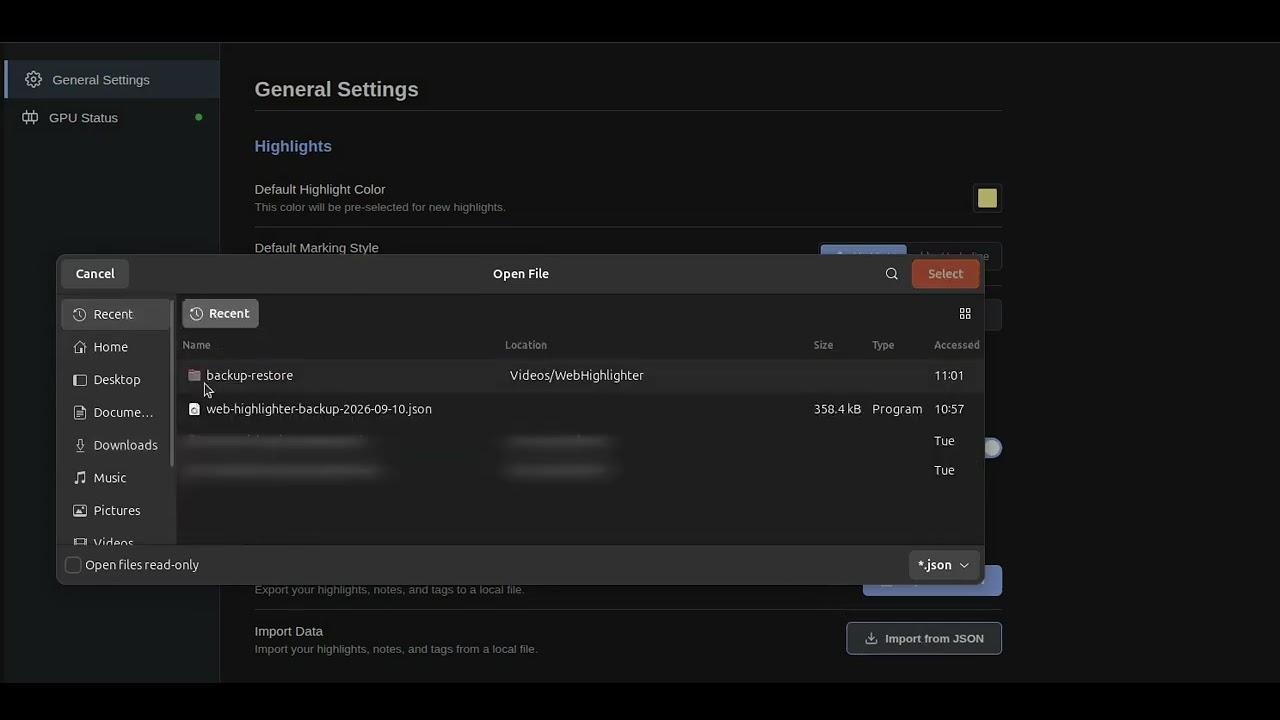The image size is (1280, 720).
Task: Go to the Home folder
Action: coord(115,347)
